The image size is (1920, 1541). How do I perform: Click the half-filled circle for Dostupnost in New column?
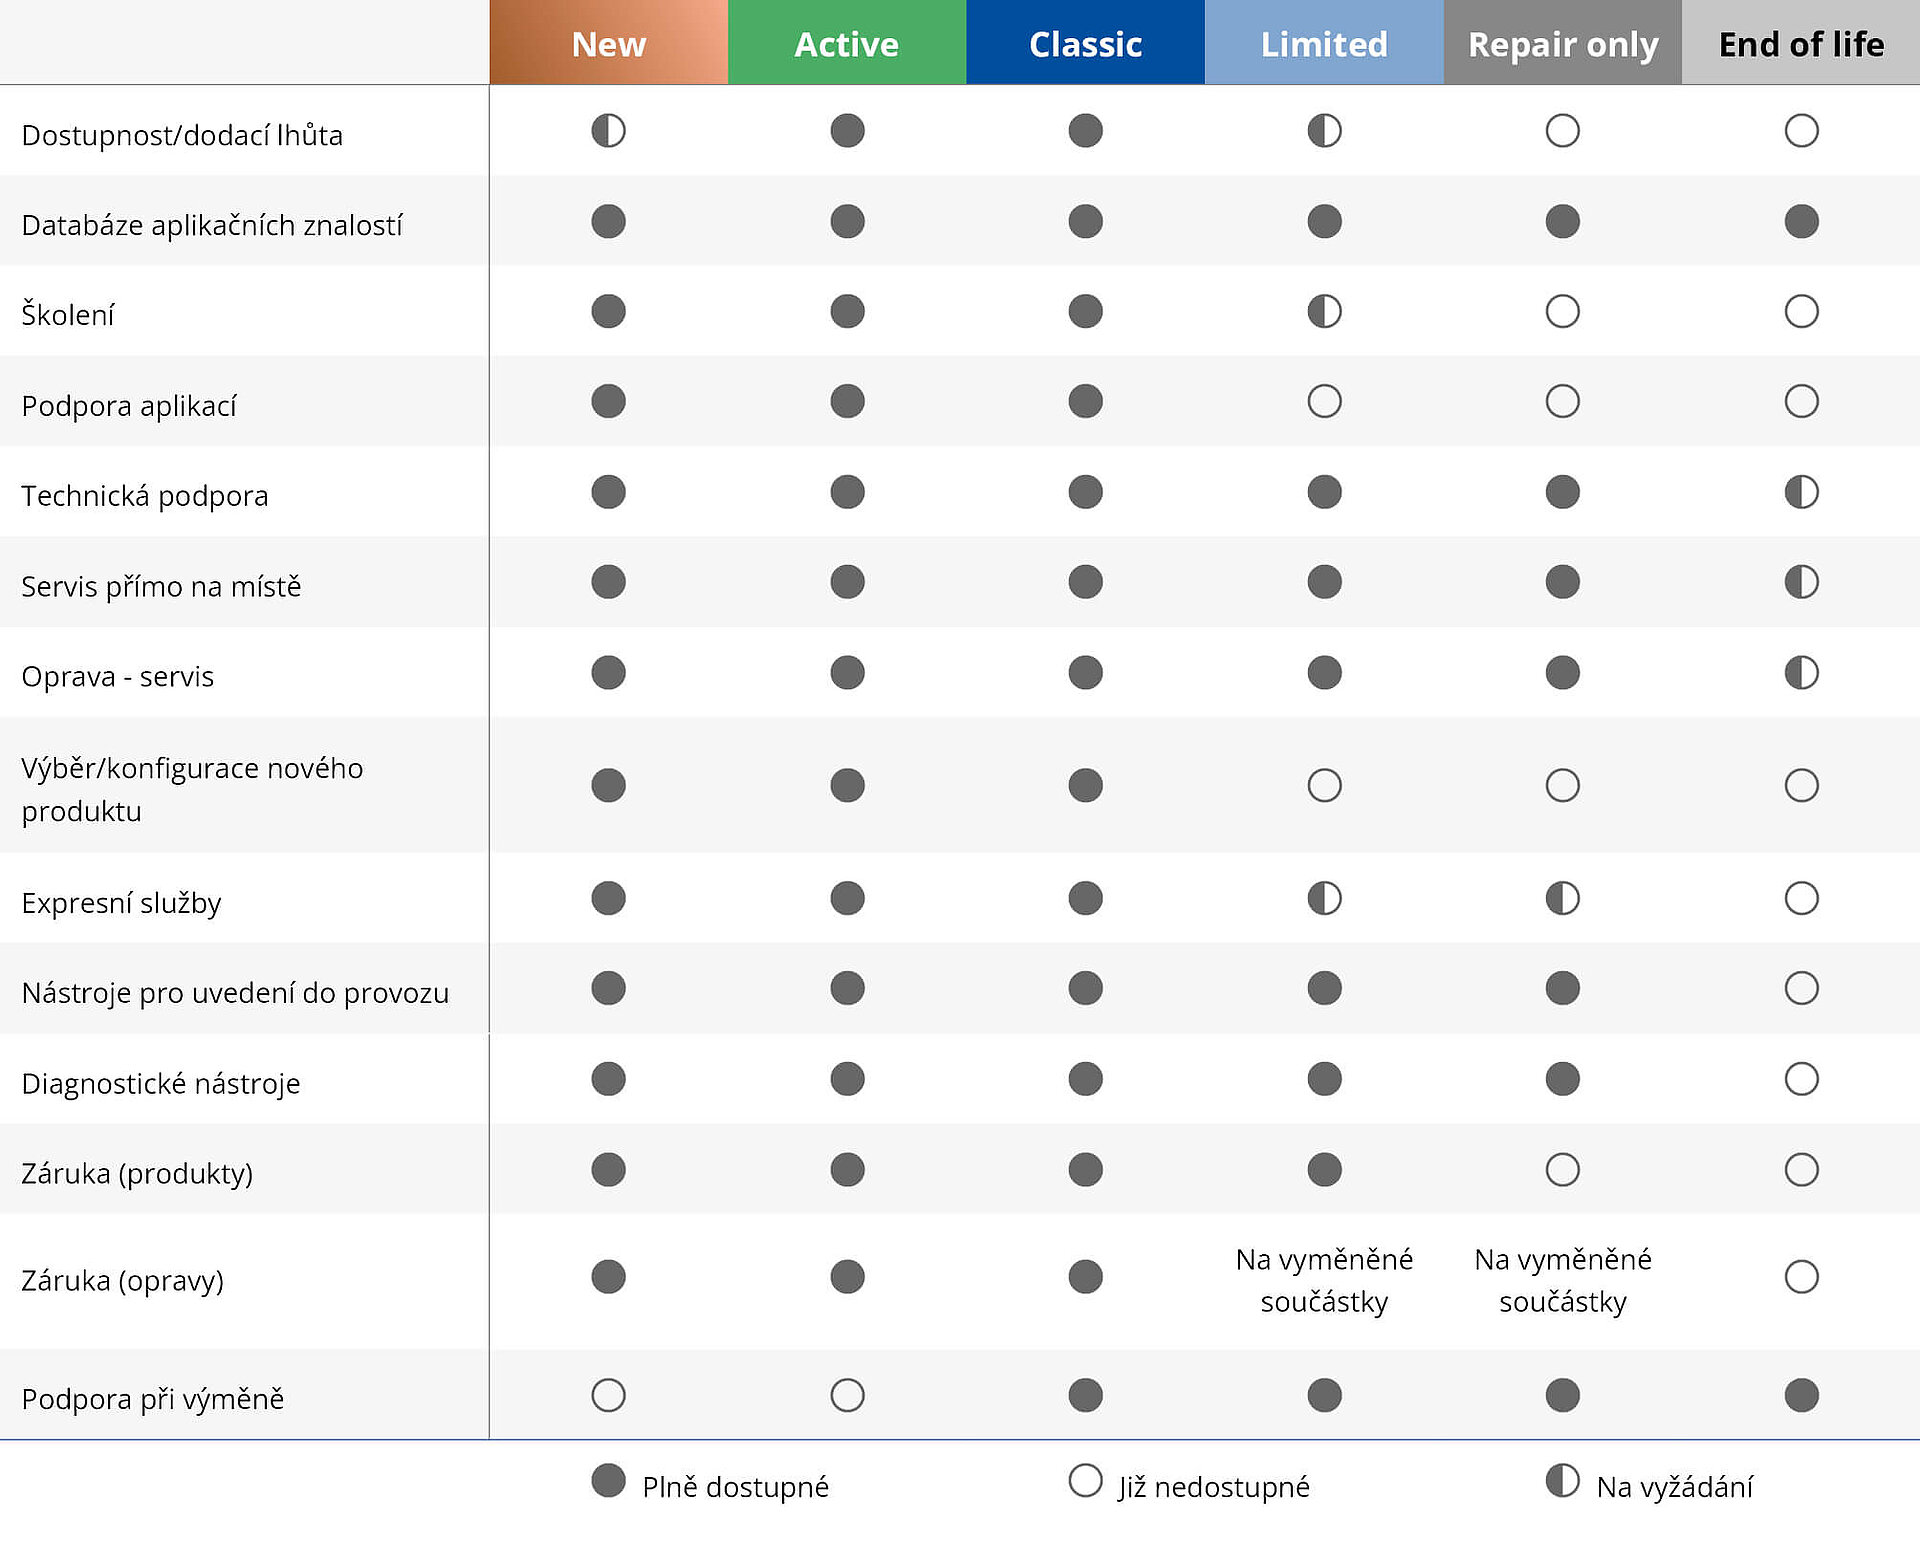(x=608, y=131)
